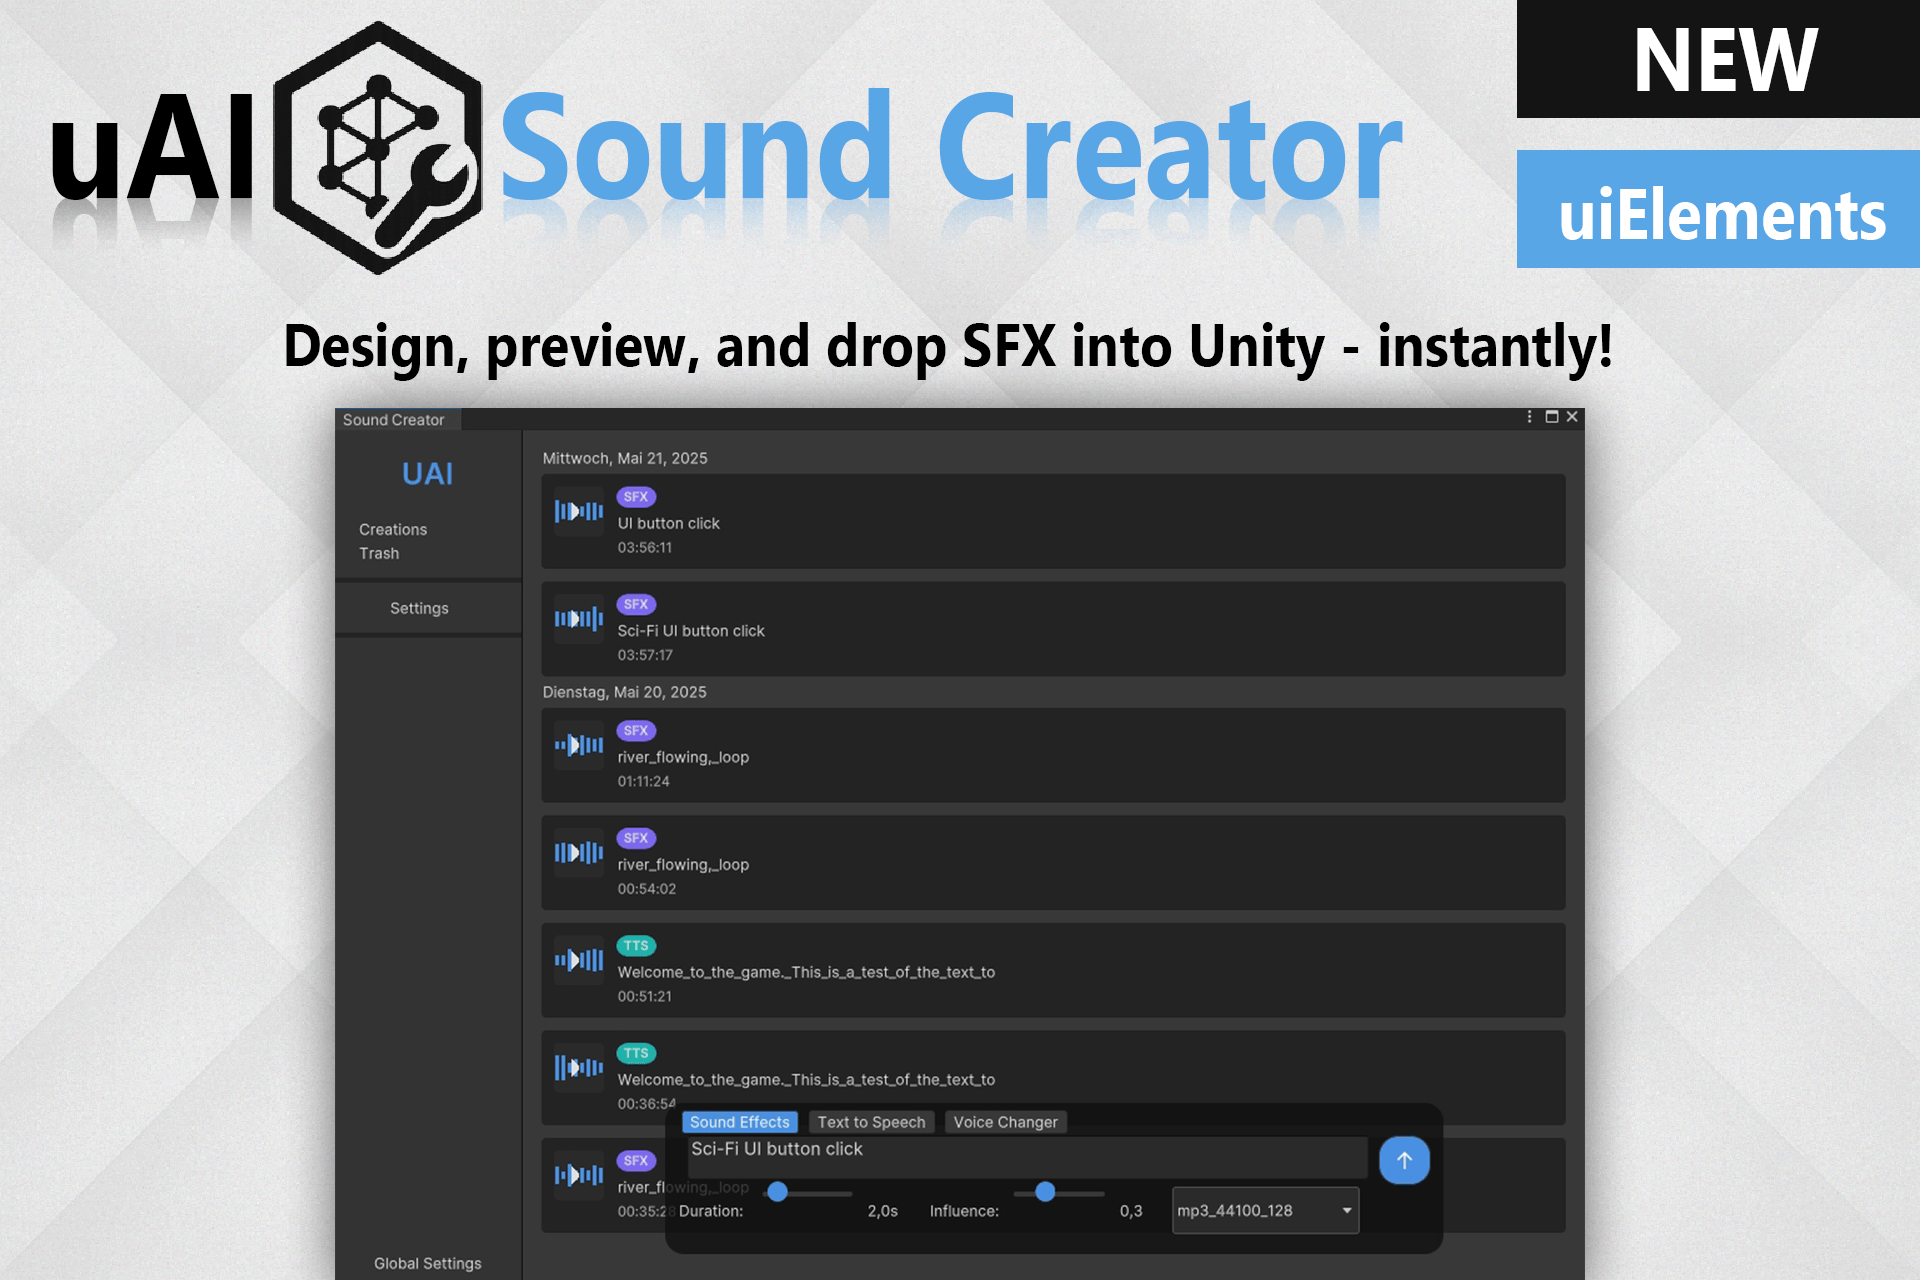1920x1280 pixels.
Task: Submit the prompt with the blue arrow button
Action: click(1404, 1160)
